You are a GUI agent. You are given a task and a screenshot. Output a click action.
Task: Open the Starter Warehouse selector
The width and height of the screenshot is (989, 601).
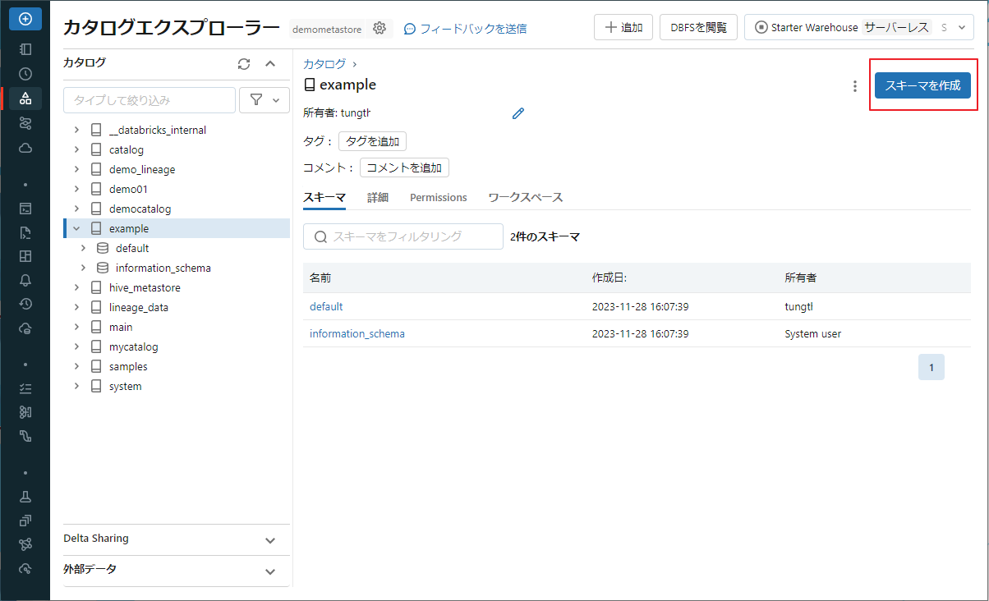(858, 28)
